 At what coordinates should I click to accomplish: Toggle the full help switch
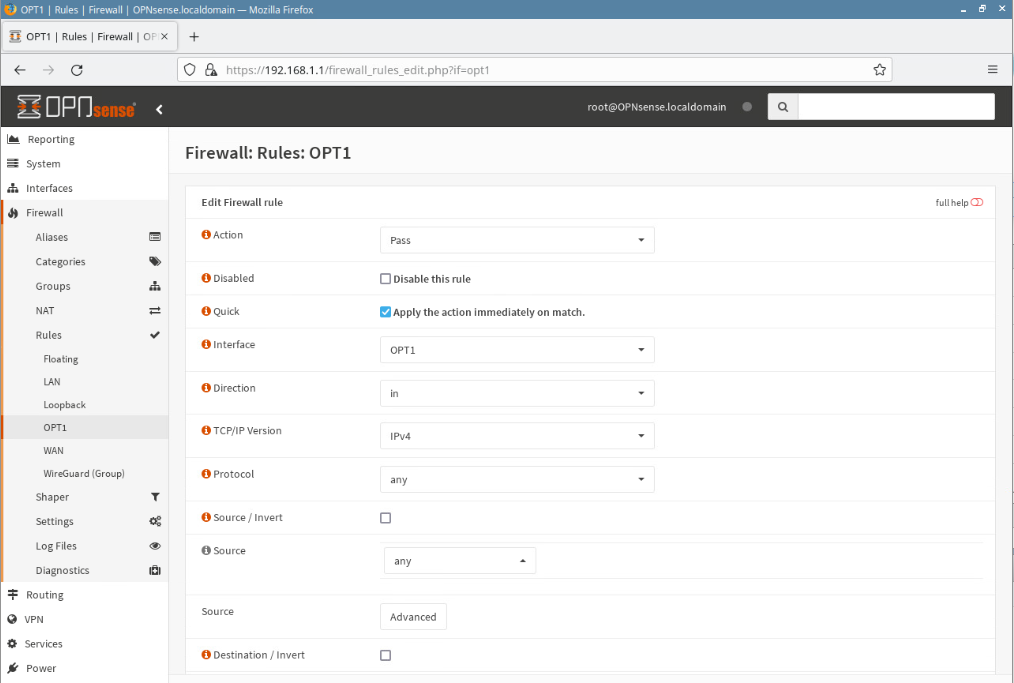pyautogui.click(x=976, y=203)
